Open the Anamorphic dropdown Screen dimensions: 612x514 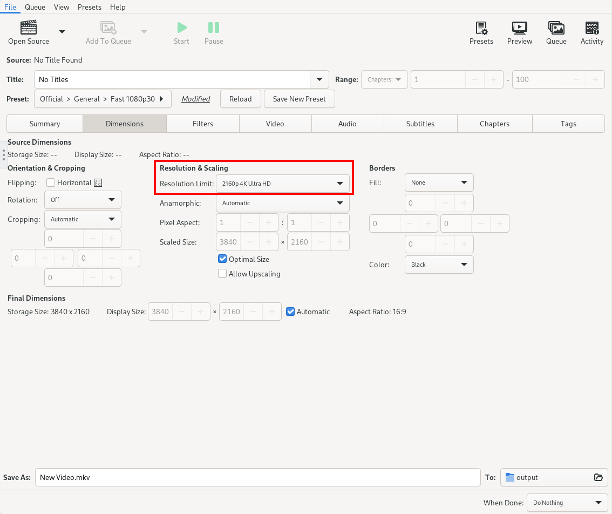pos(283,203)
